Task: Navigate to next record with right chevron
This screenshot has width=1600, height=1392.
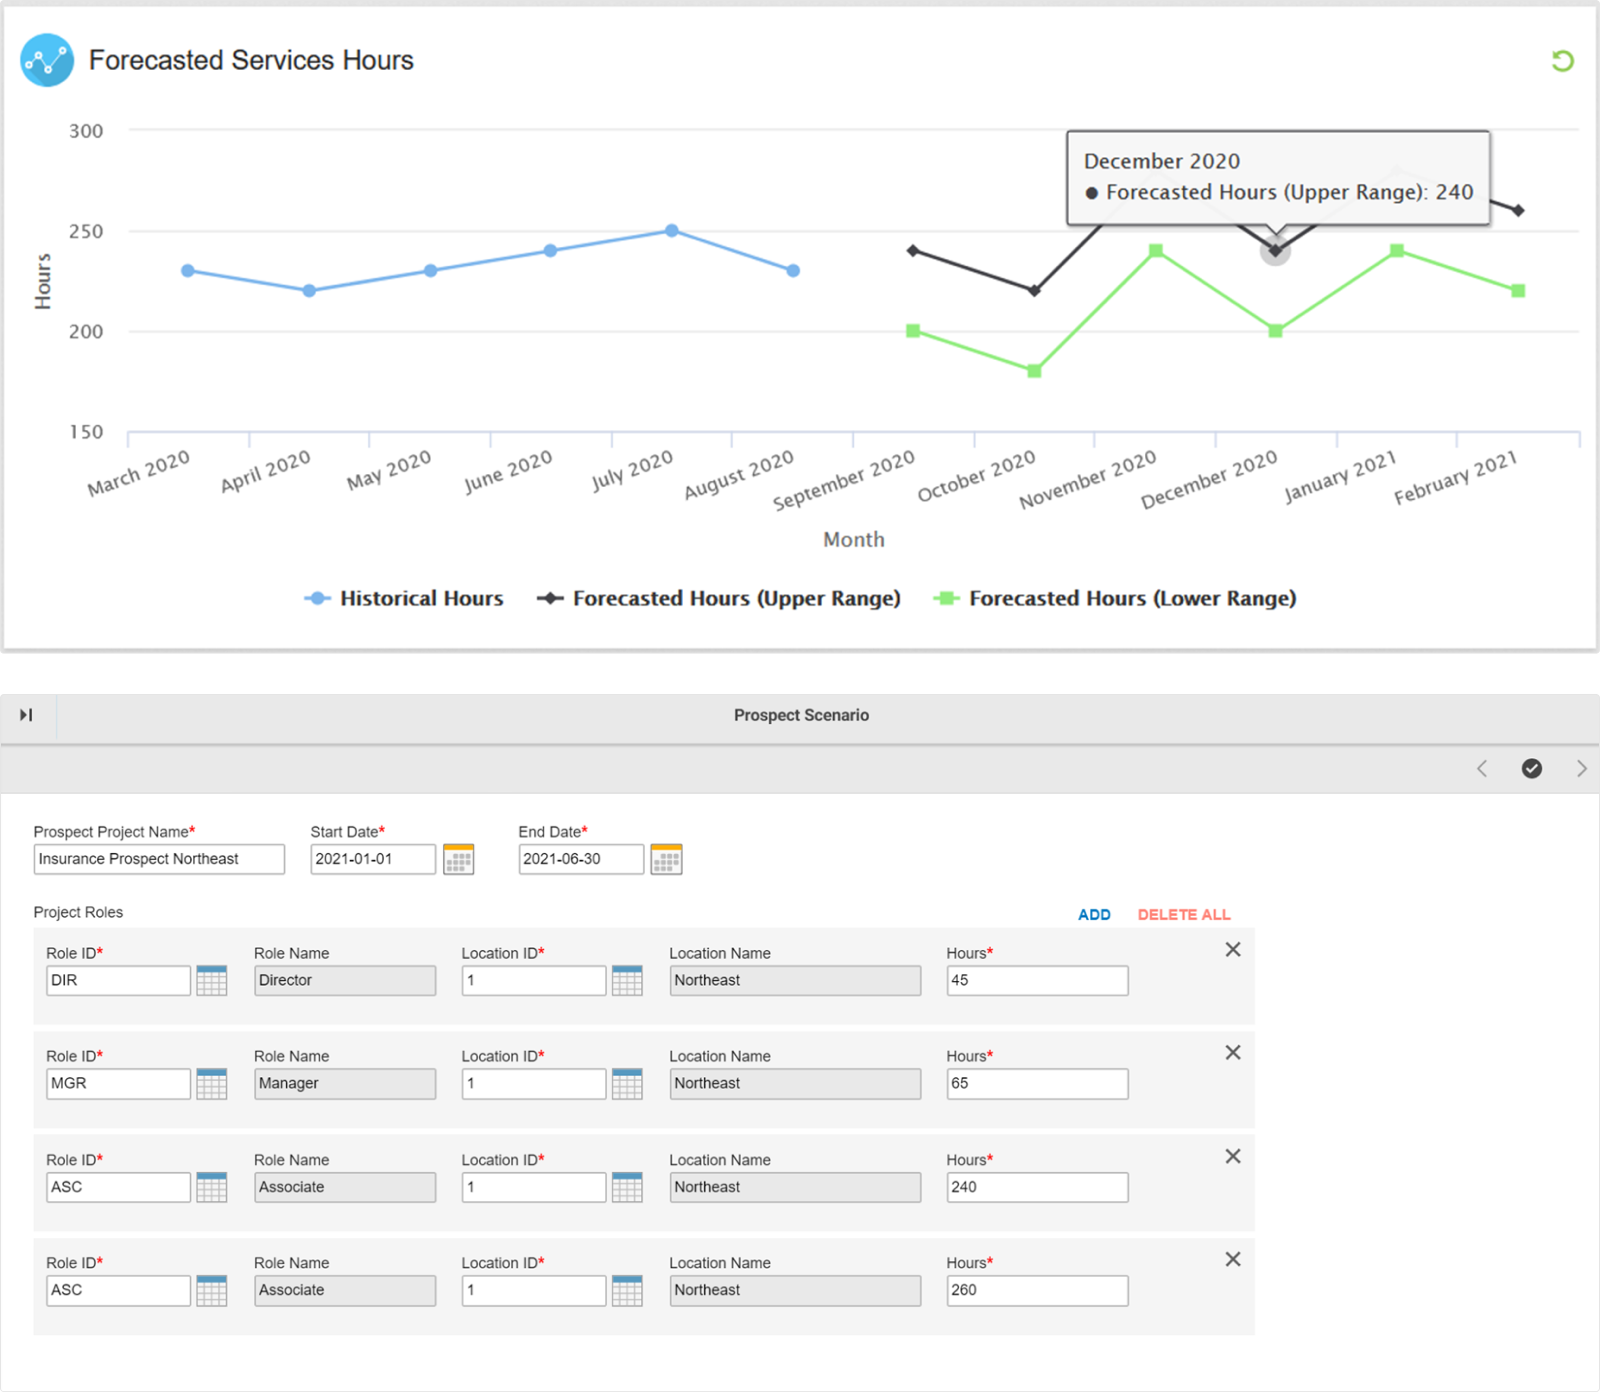Action: 1583,769
